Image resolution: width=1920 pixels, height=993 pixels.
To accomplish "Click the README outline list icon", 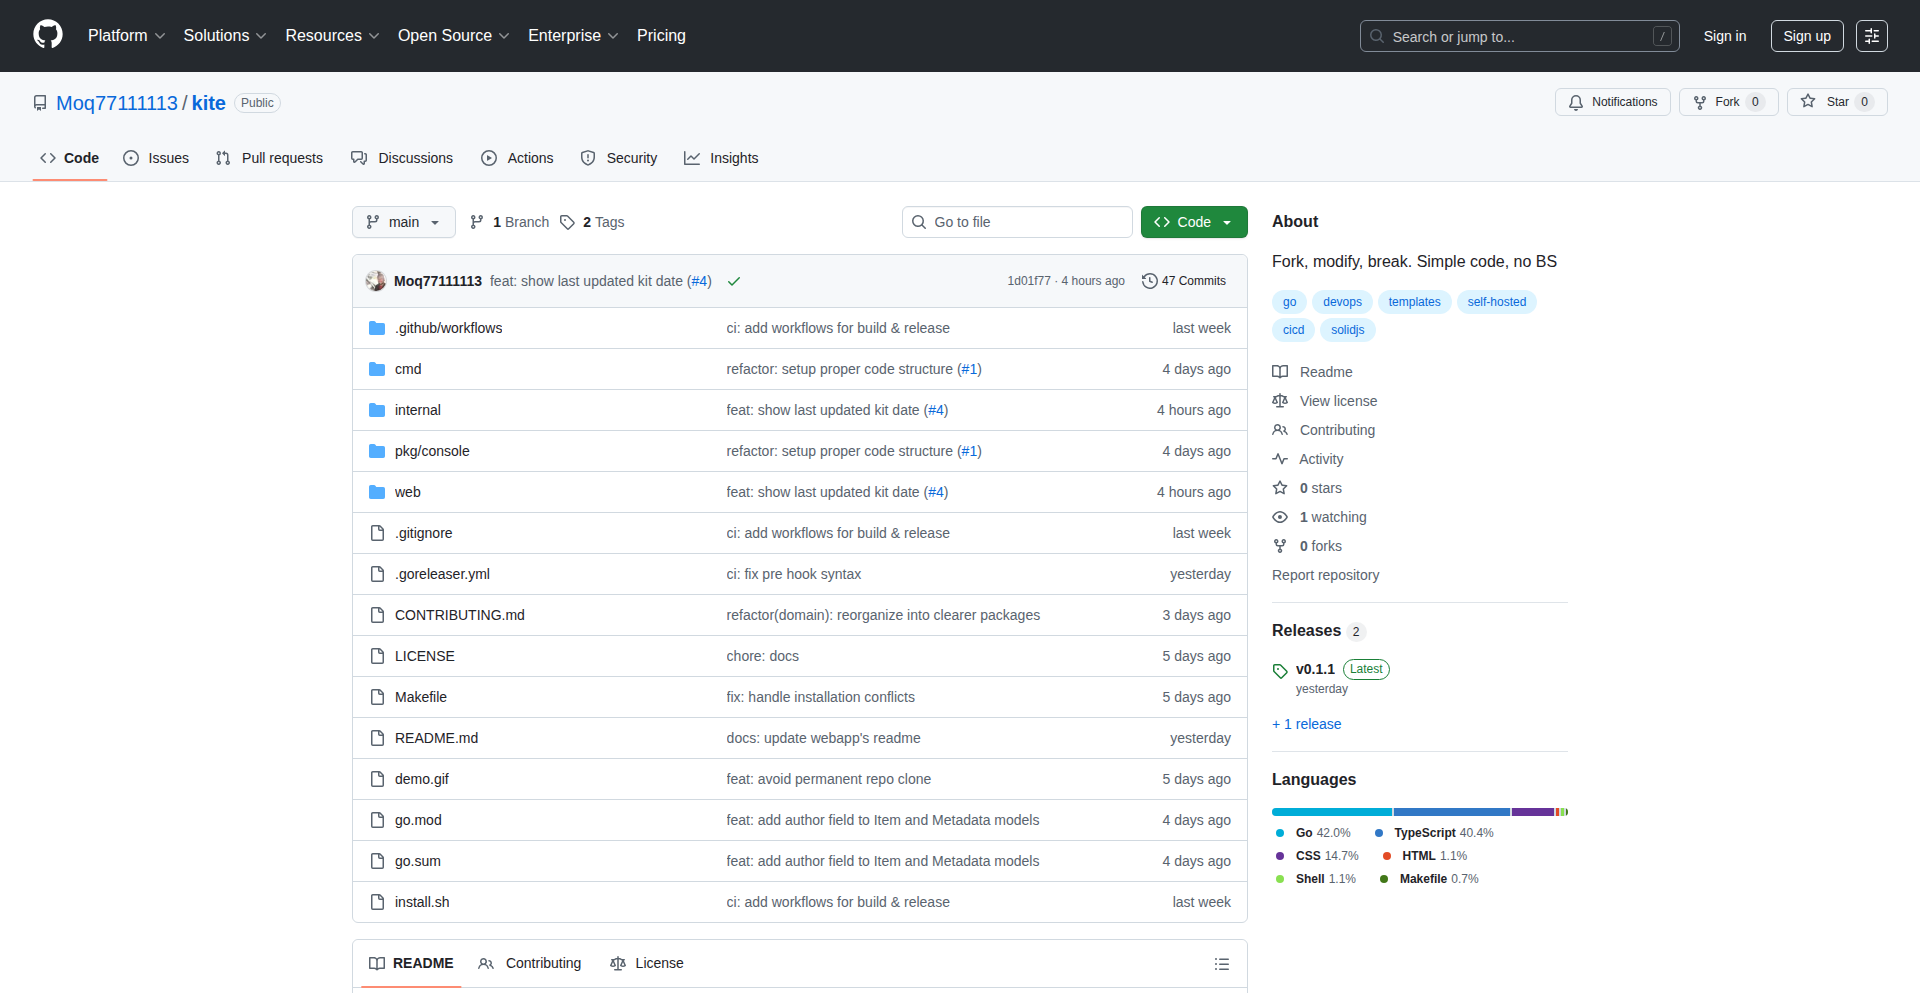I will (1221, 964).
